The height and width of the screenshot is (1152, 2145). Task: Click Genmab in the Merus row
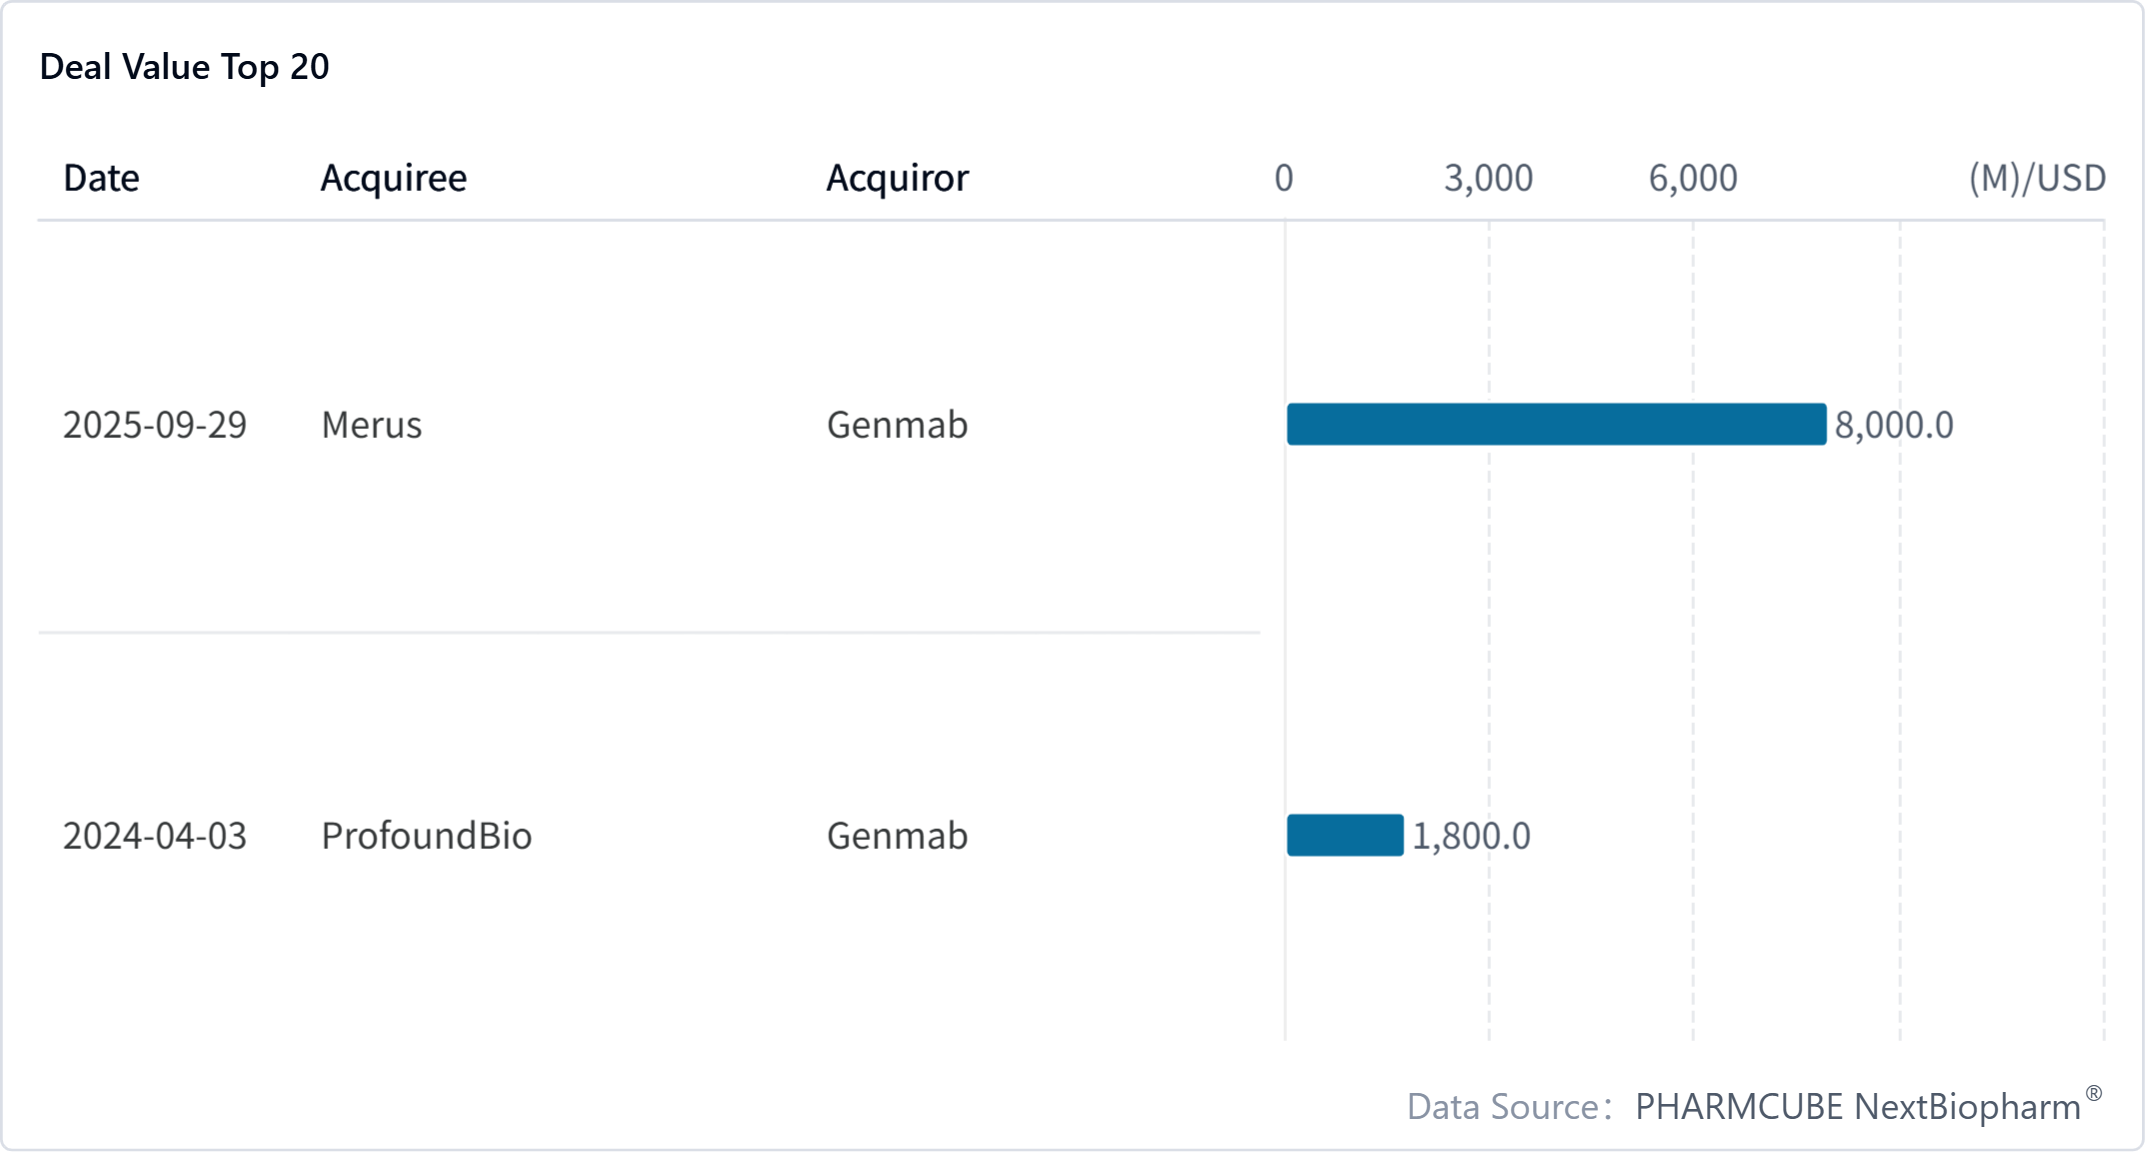tap(897, 425)
